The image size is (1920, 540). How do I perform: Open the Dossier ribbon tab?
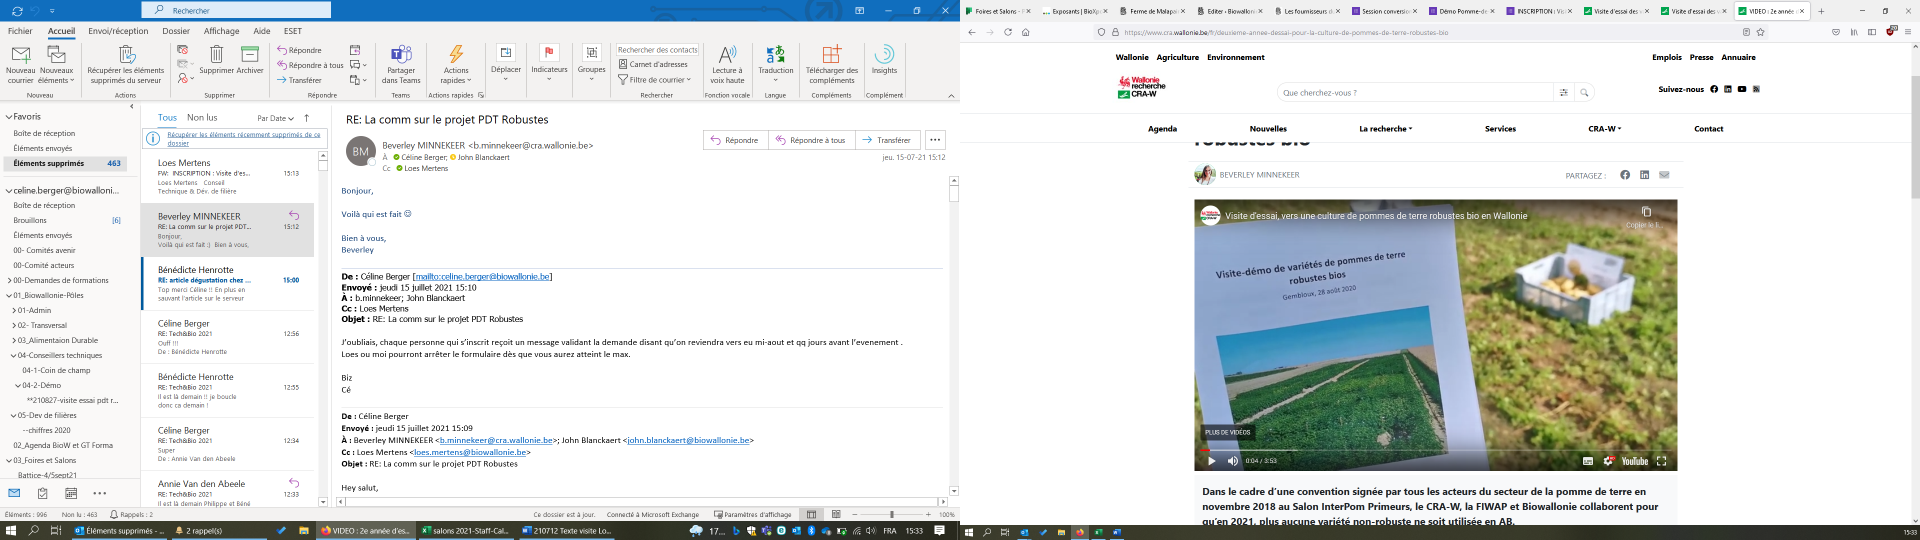point(176,31)
